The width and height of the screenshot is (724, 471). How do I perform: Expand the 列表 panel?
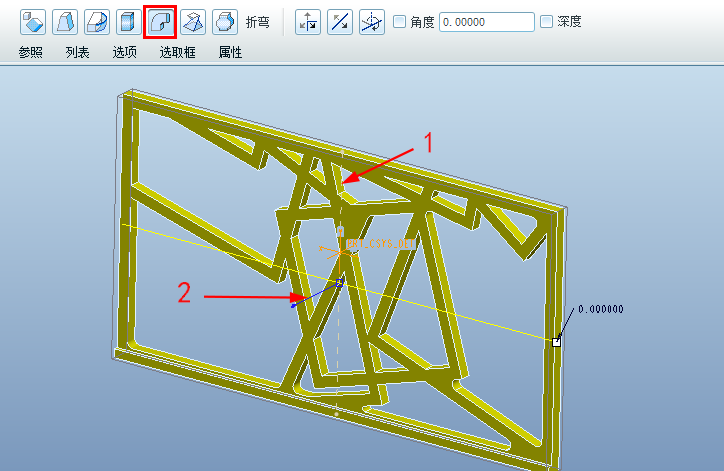coord(78,52)
